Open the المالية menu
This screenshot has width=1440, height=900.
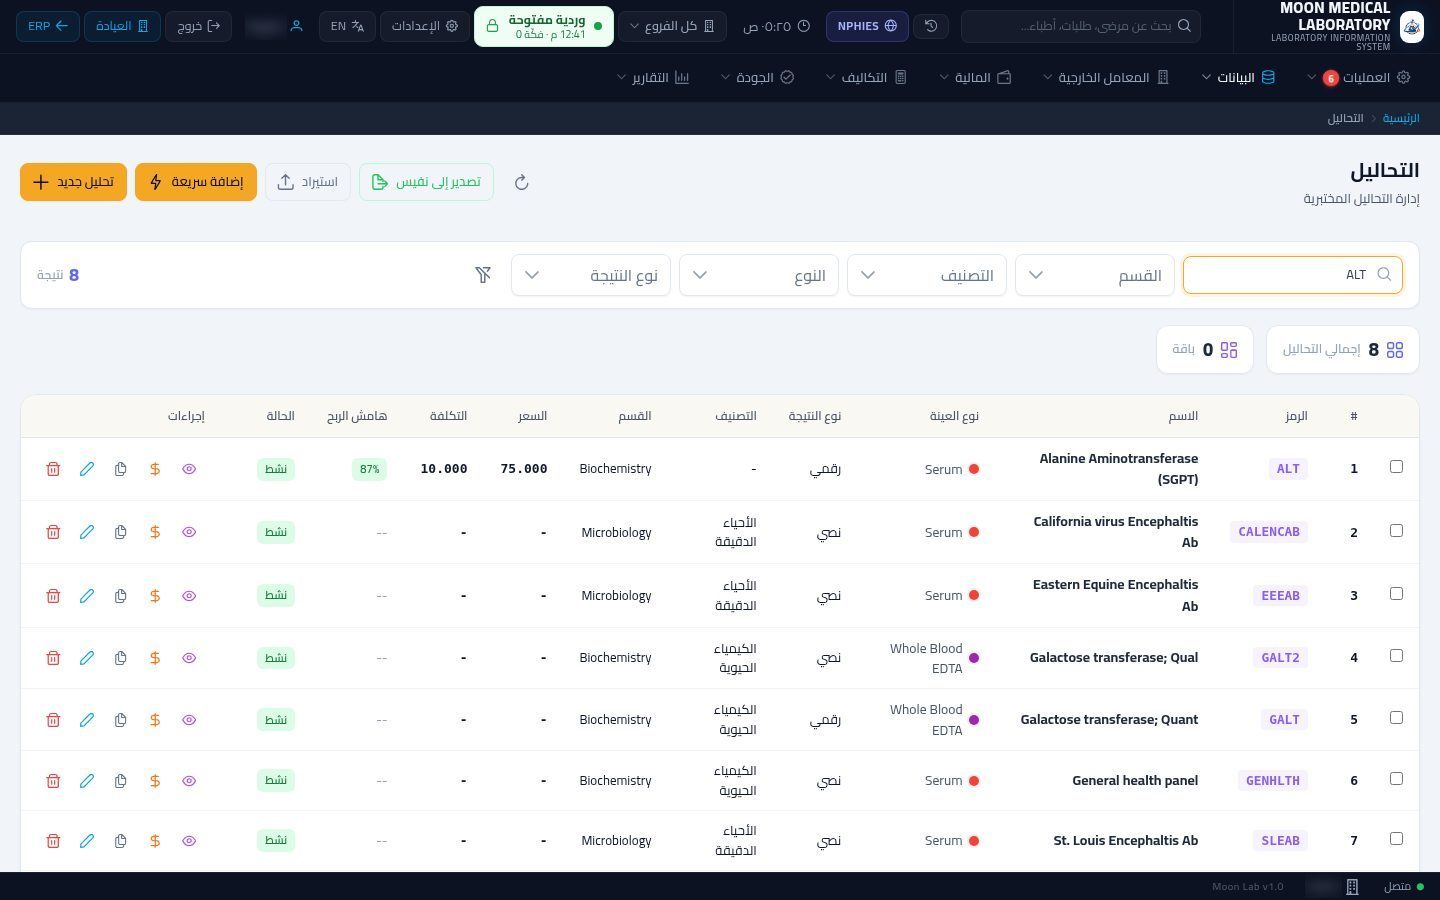tap(975, 77)
